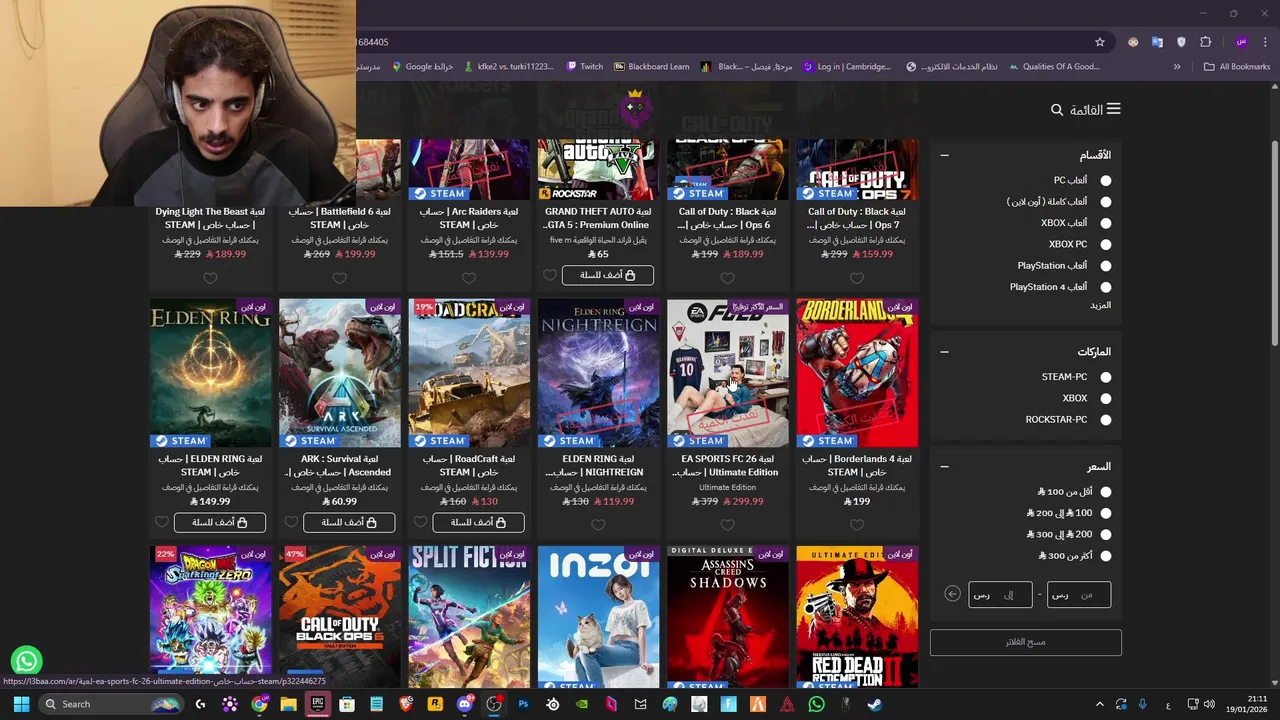
Task: Expand المزيد to show more categories
Action: (x=1100, y=305)
